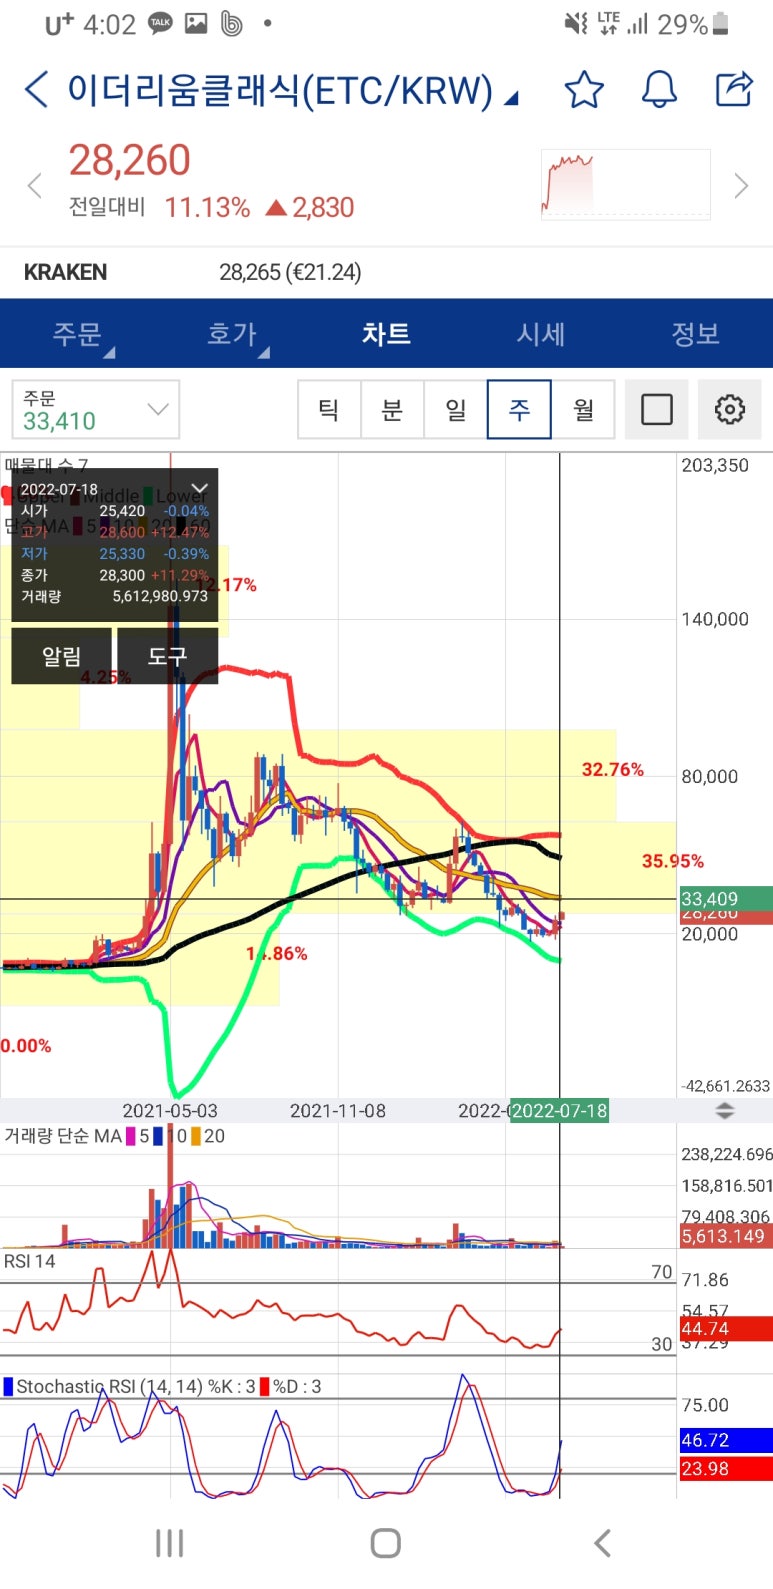Screen dimensions: 773x1589
Task: Toggle fullscreen chart square icon
Action: coord(657,410)
